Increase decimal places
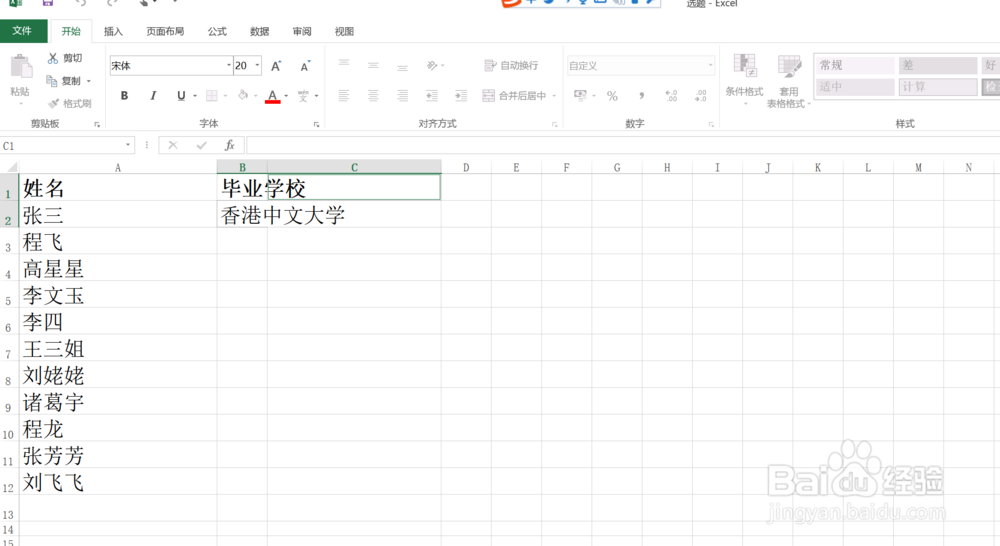Viewport: 1000px width, 546px height. (671, 96)
